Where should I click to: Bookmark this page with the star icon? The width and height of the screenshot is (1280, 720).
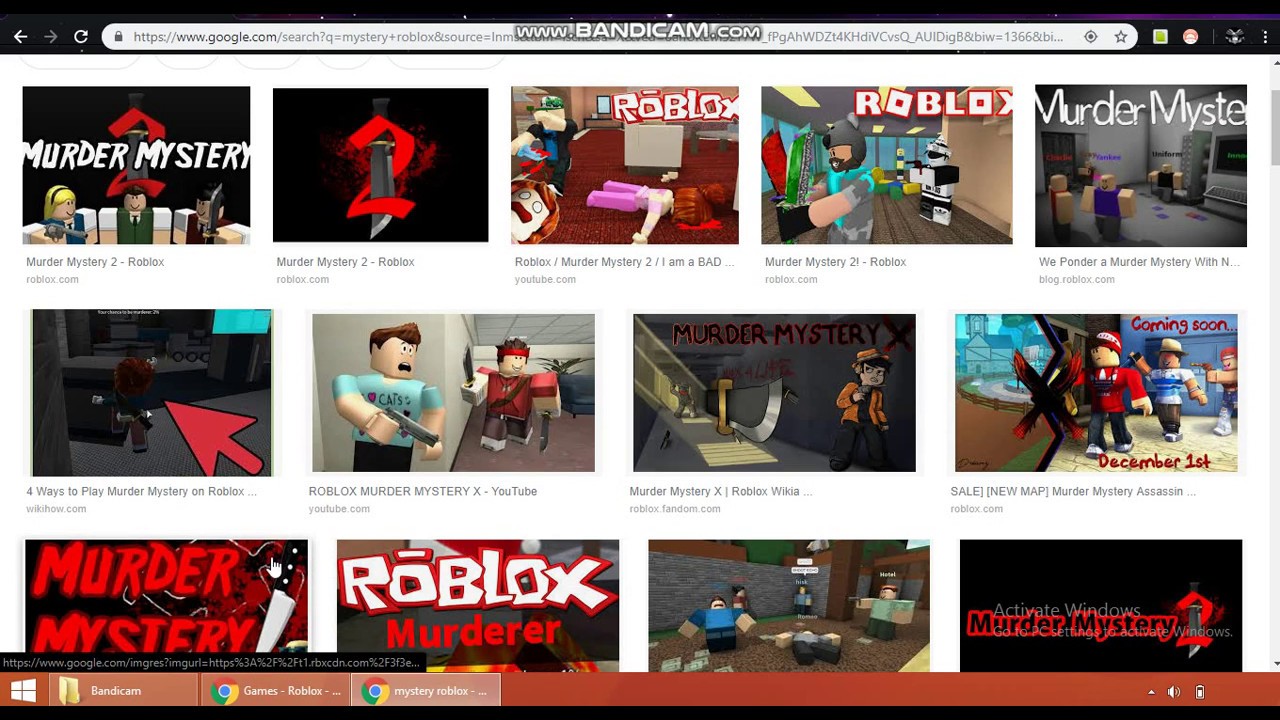(1121, 37)
